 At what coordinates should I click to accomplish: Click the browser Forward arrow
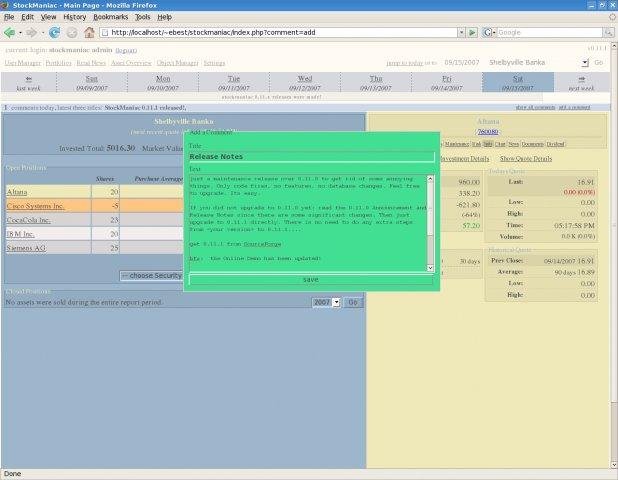tap(32, 33)
